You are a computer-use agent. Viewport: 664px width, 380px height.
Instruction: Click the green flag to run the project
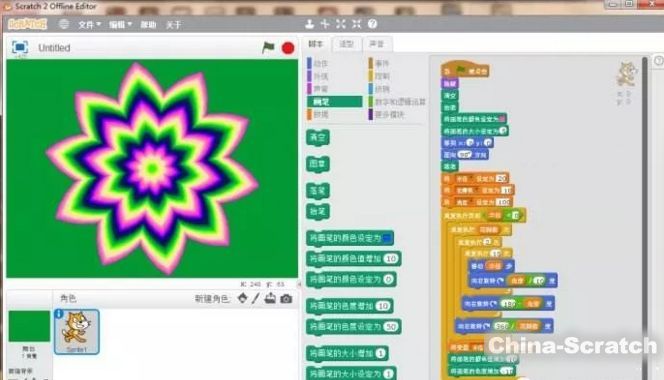(268, 47)
